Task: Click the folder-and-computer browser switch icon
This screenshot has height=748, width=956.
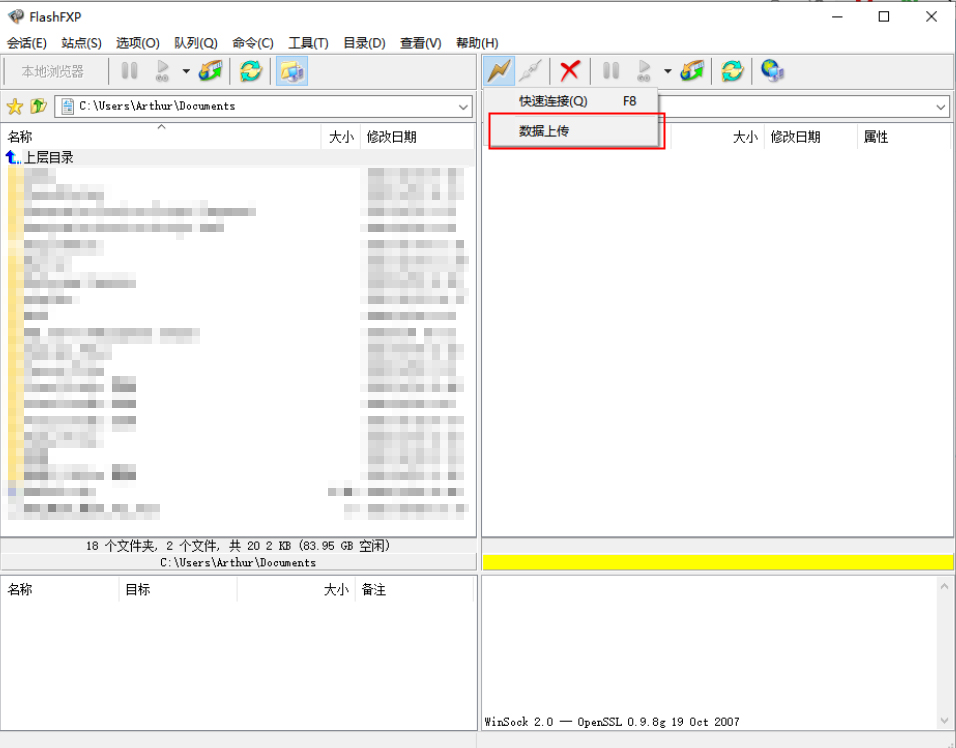Action: [x=291, y=71]
